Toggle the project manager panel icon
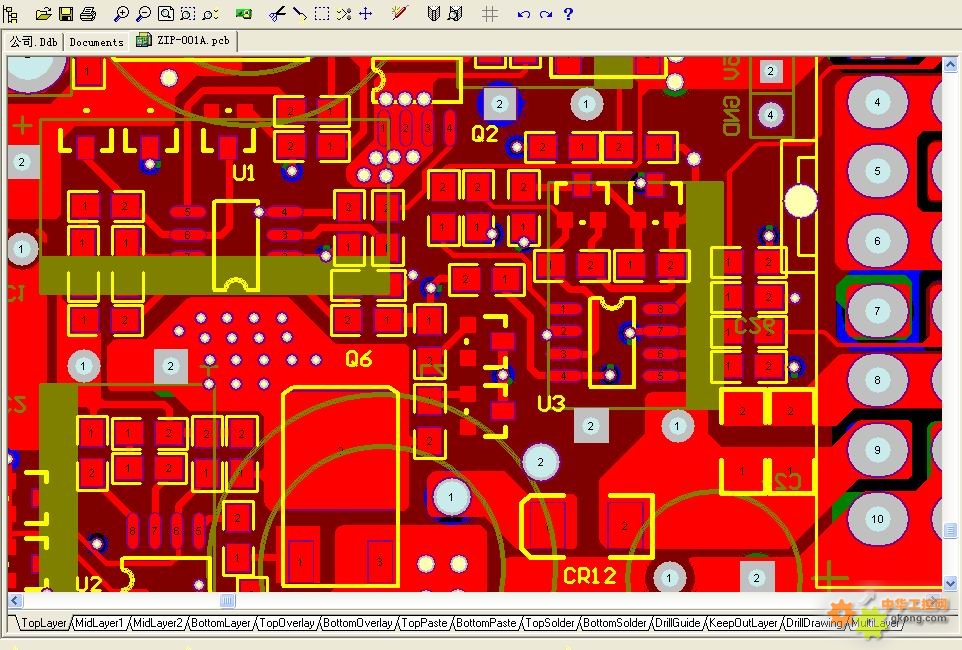Viewport: 962px width, 650px height. 10,14
